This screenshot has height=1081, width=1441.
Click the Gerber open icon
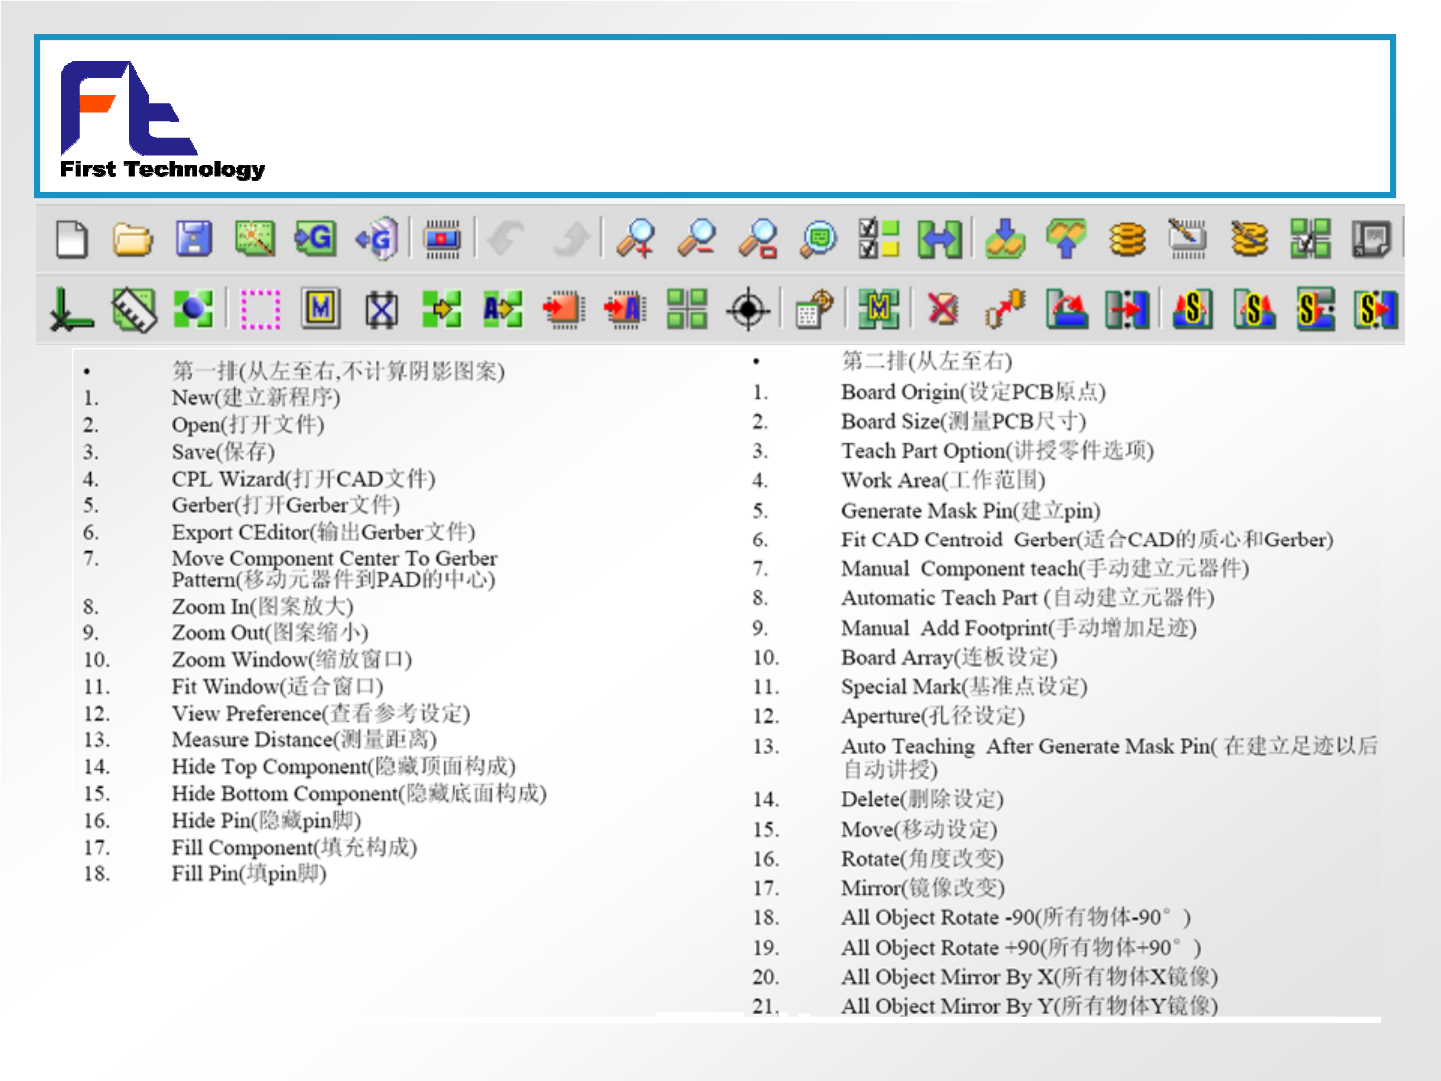[x=315, y=239]
